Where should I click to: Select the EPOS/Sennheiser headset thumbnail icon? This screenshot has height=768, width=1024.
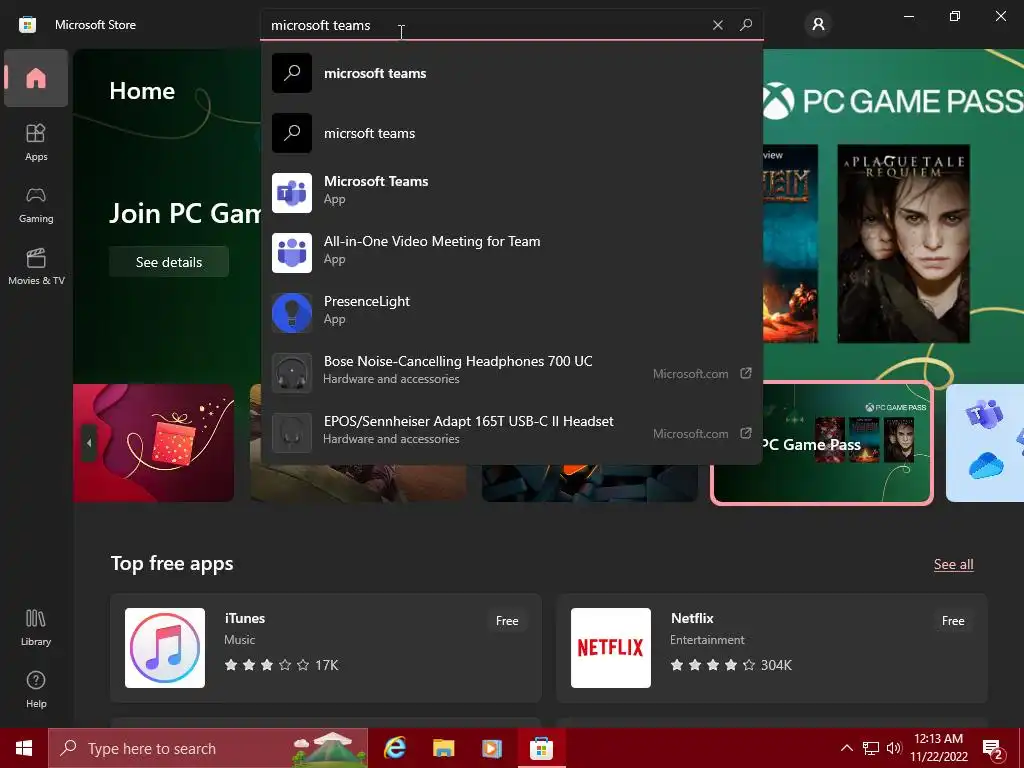tap(292, 433)
